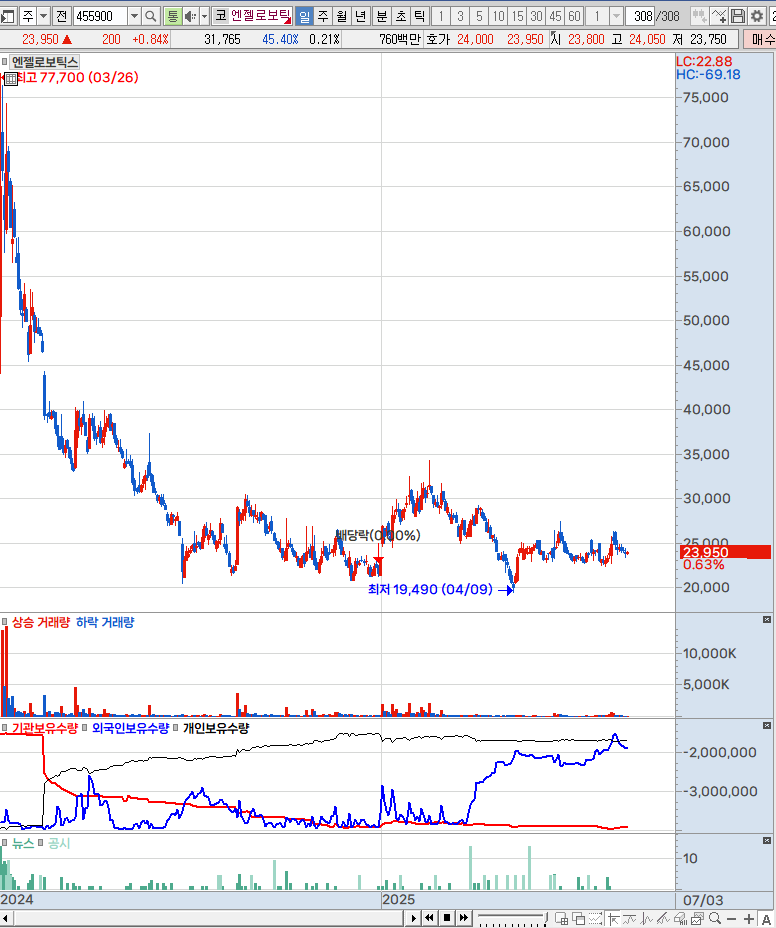
Task: Select the 60 interval button
Action: point(574,16)
